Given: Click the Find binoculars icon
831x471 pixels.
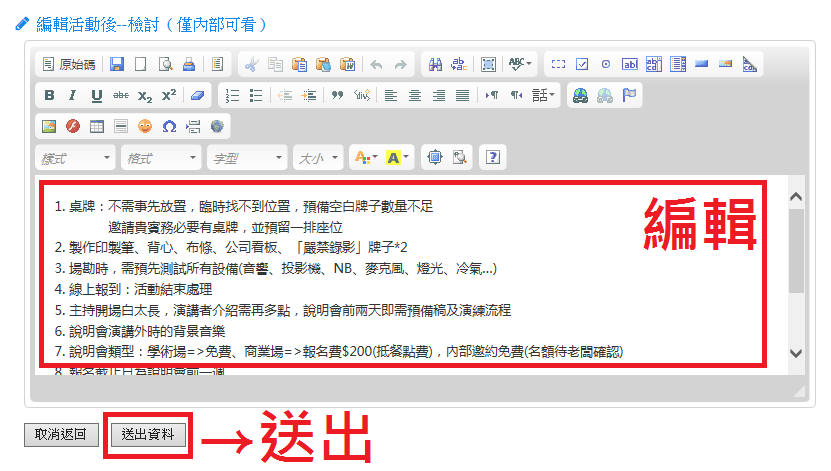Looking at the screenshot, I should click(435, 64).
